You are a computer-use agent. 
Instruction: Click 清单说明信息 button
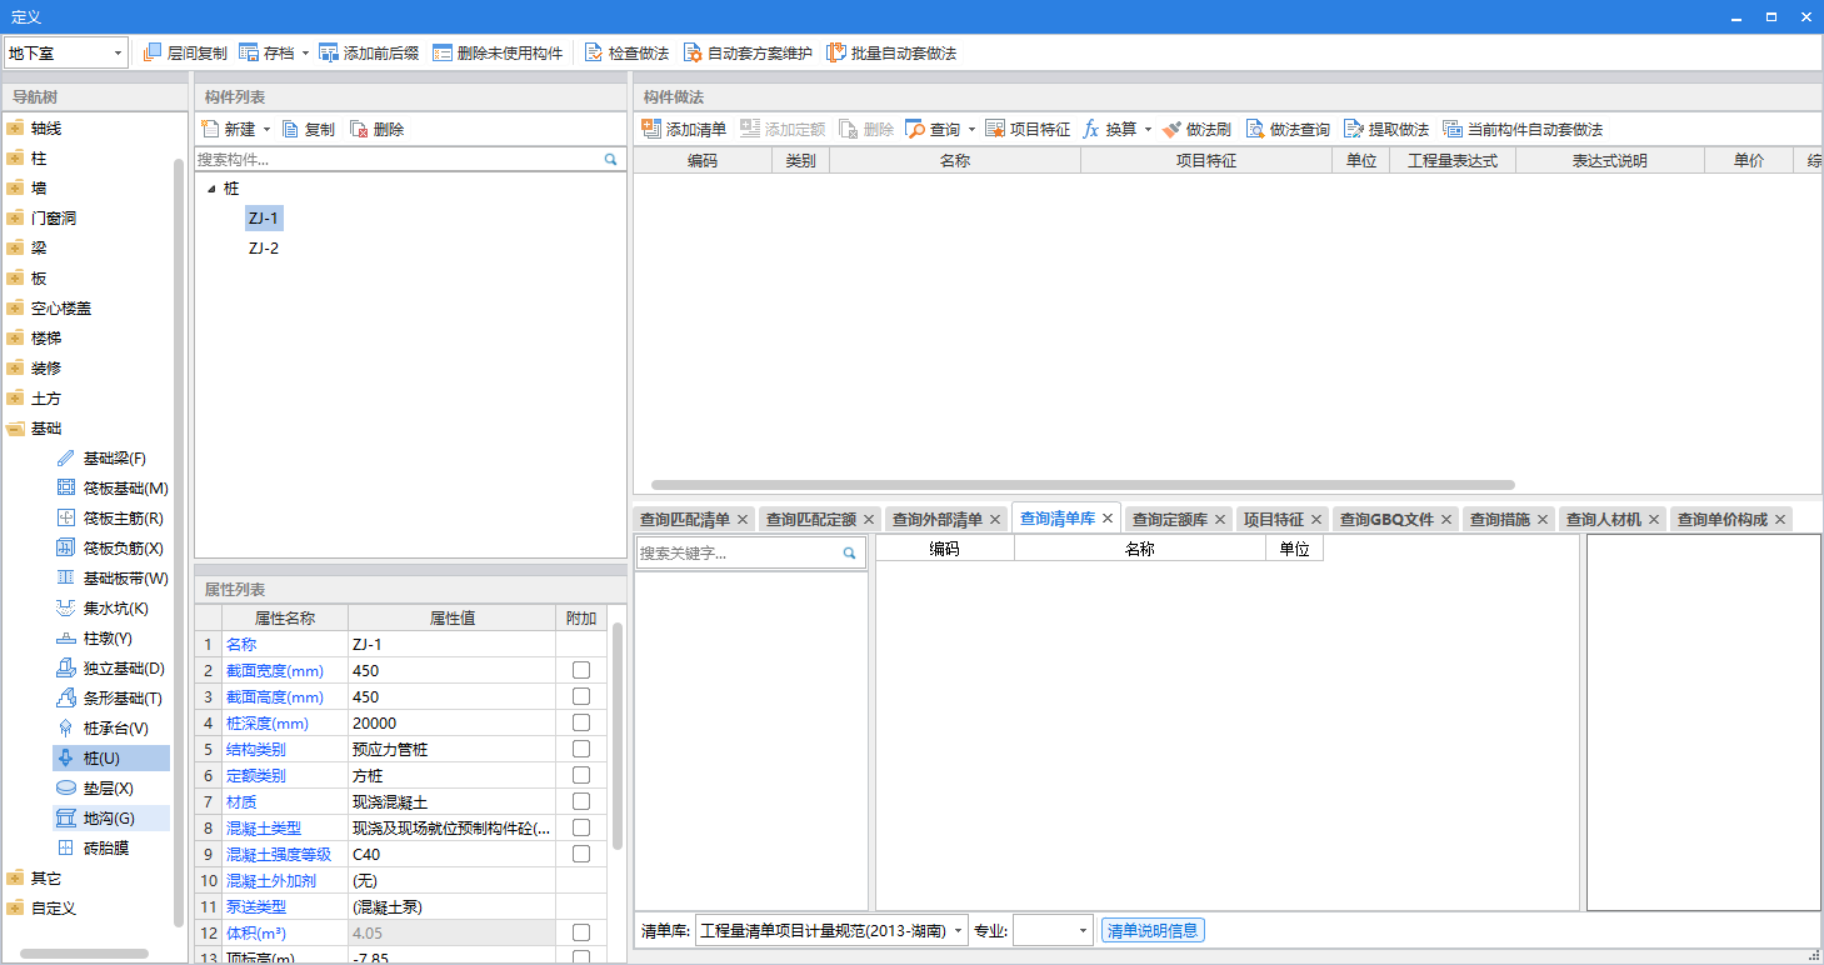(1152, 931)
